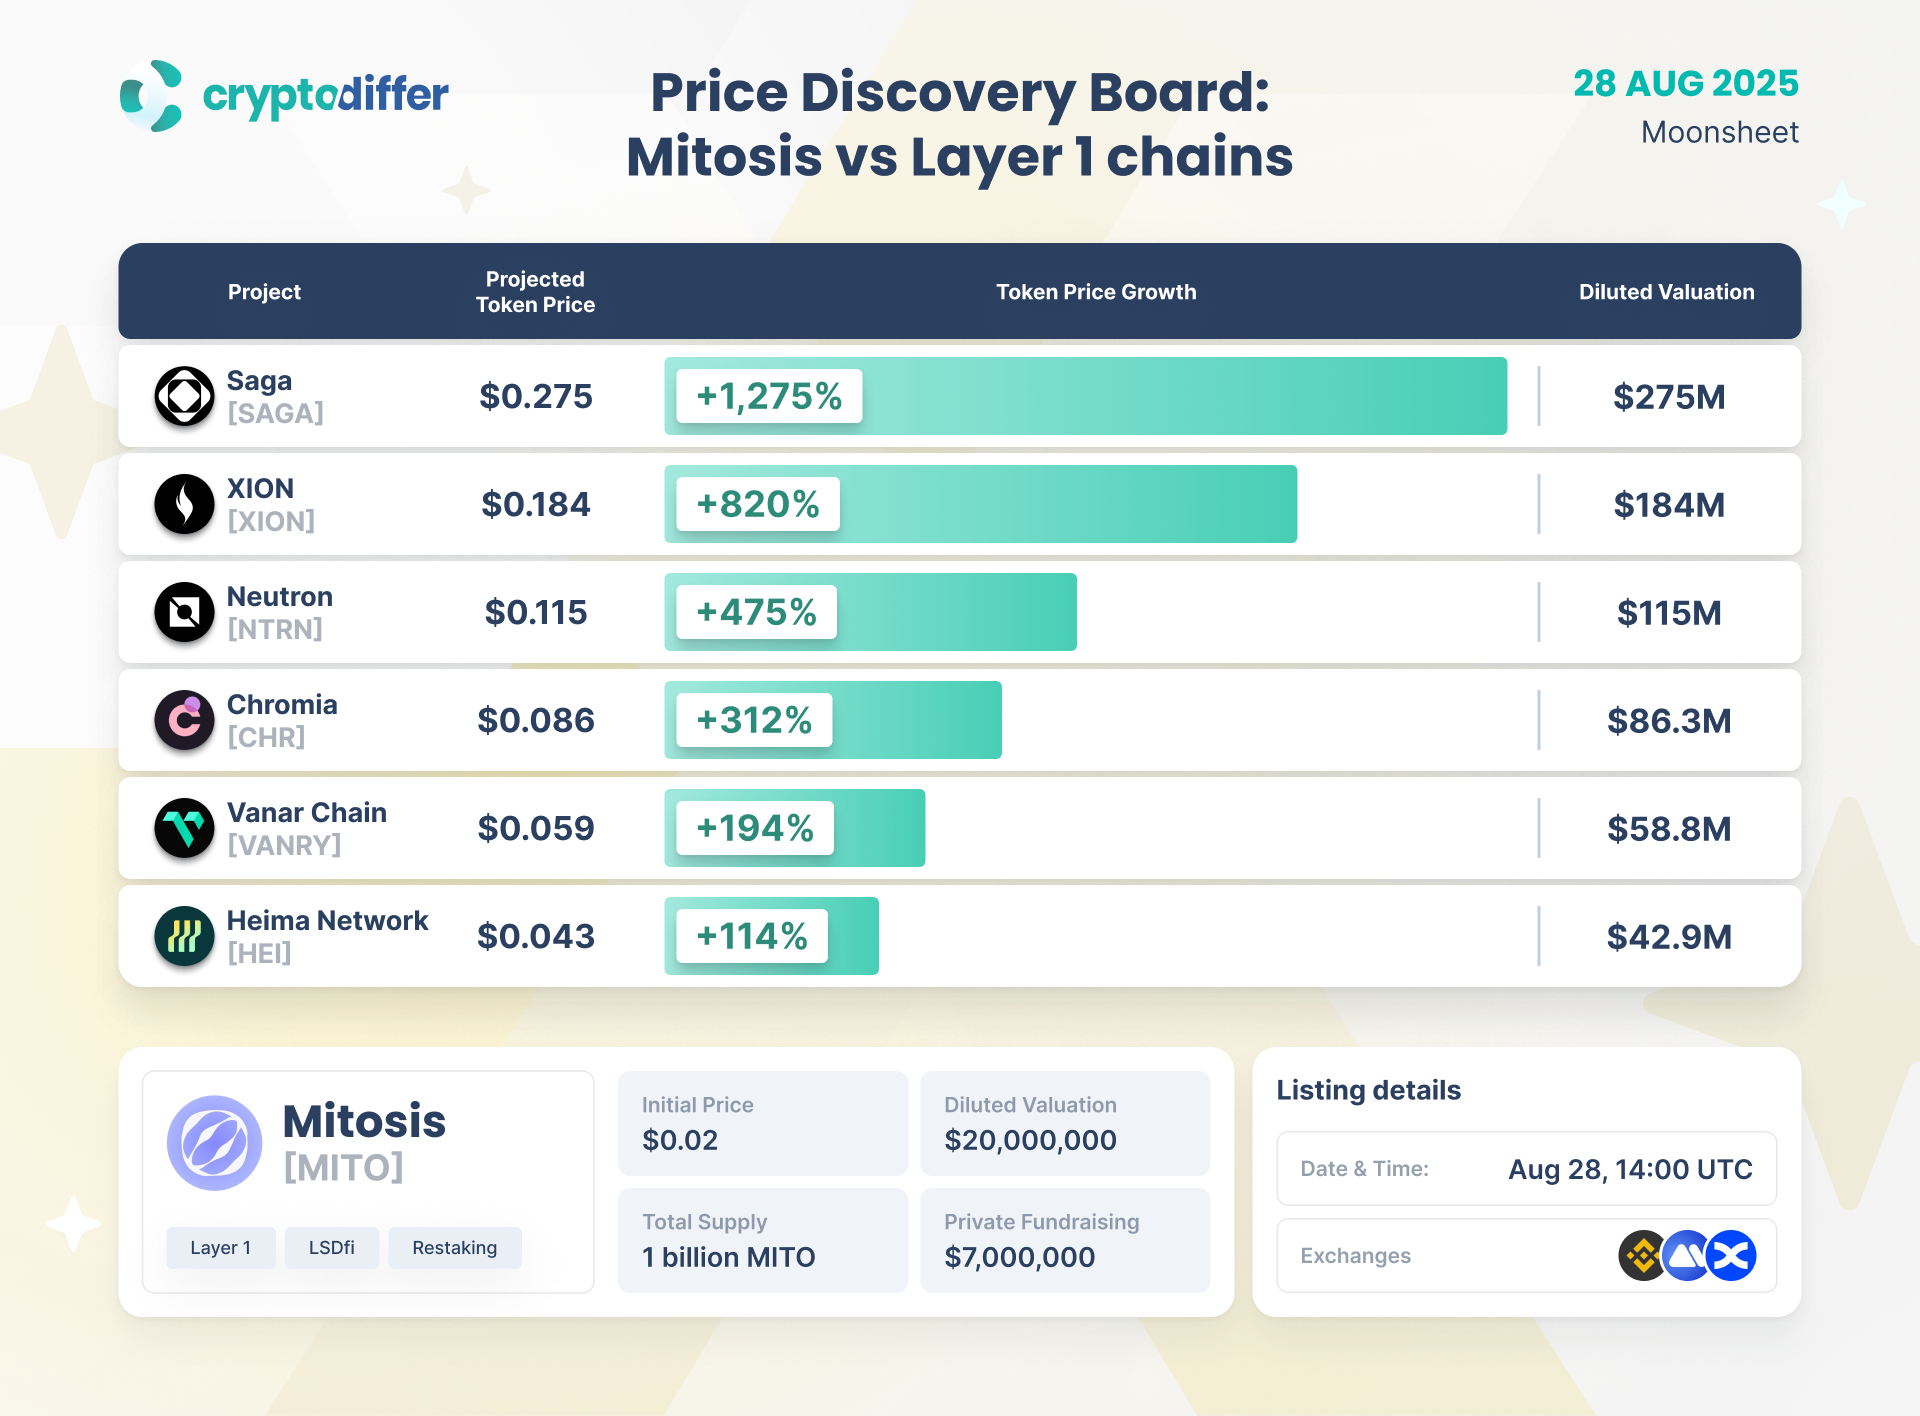Click the Diluted Valuation $20,000,000 card

[1065, 1124]
